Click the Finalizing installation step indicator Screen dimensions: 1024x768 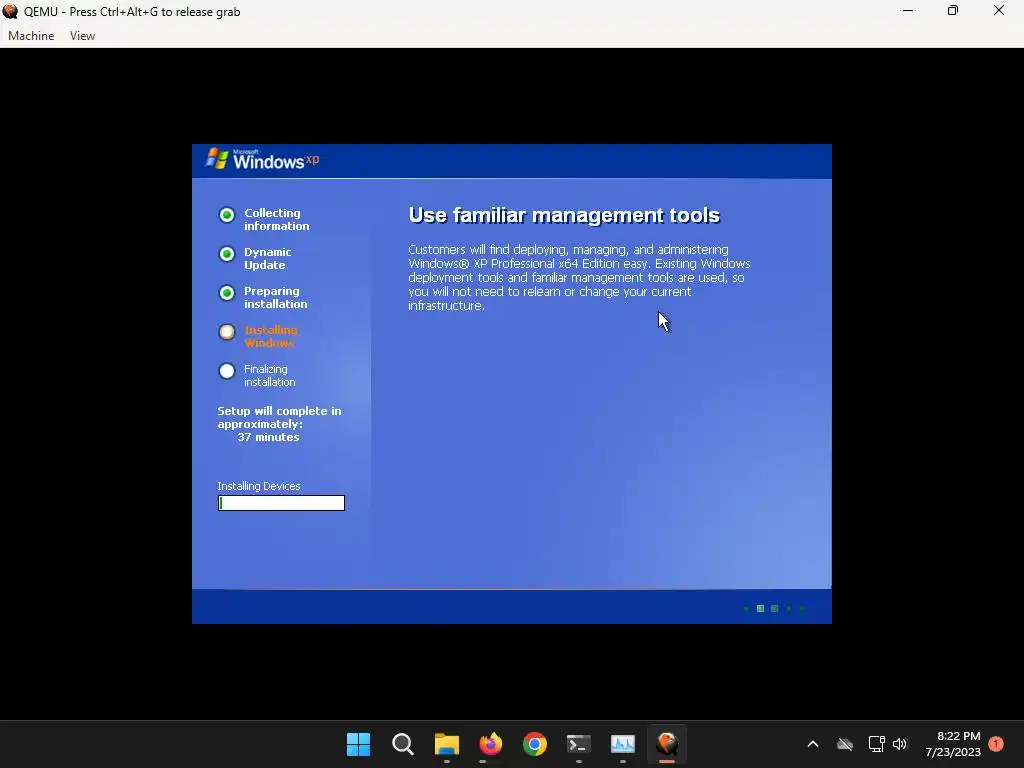pos(227,371)
